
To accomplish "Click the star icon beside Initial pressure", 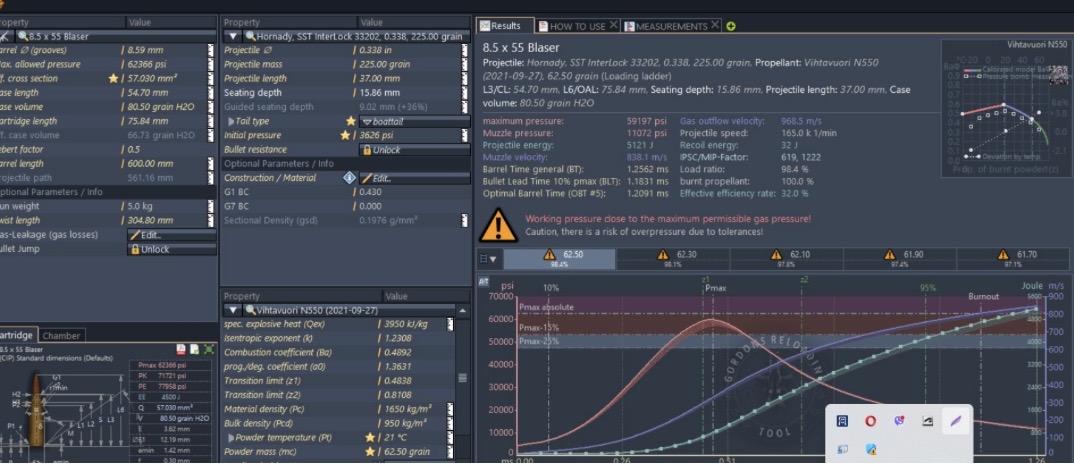I will tap(346, 136).
